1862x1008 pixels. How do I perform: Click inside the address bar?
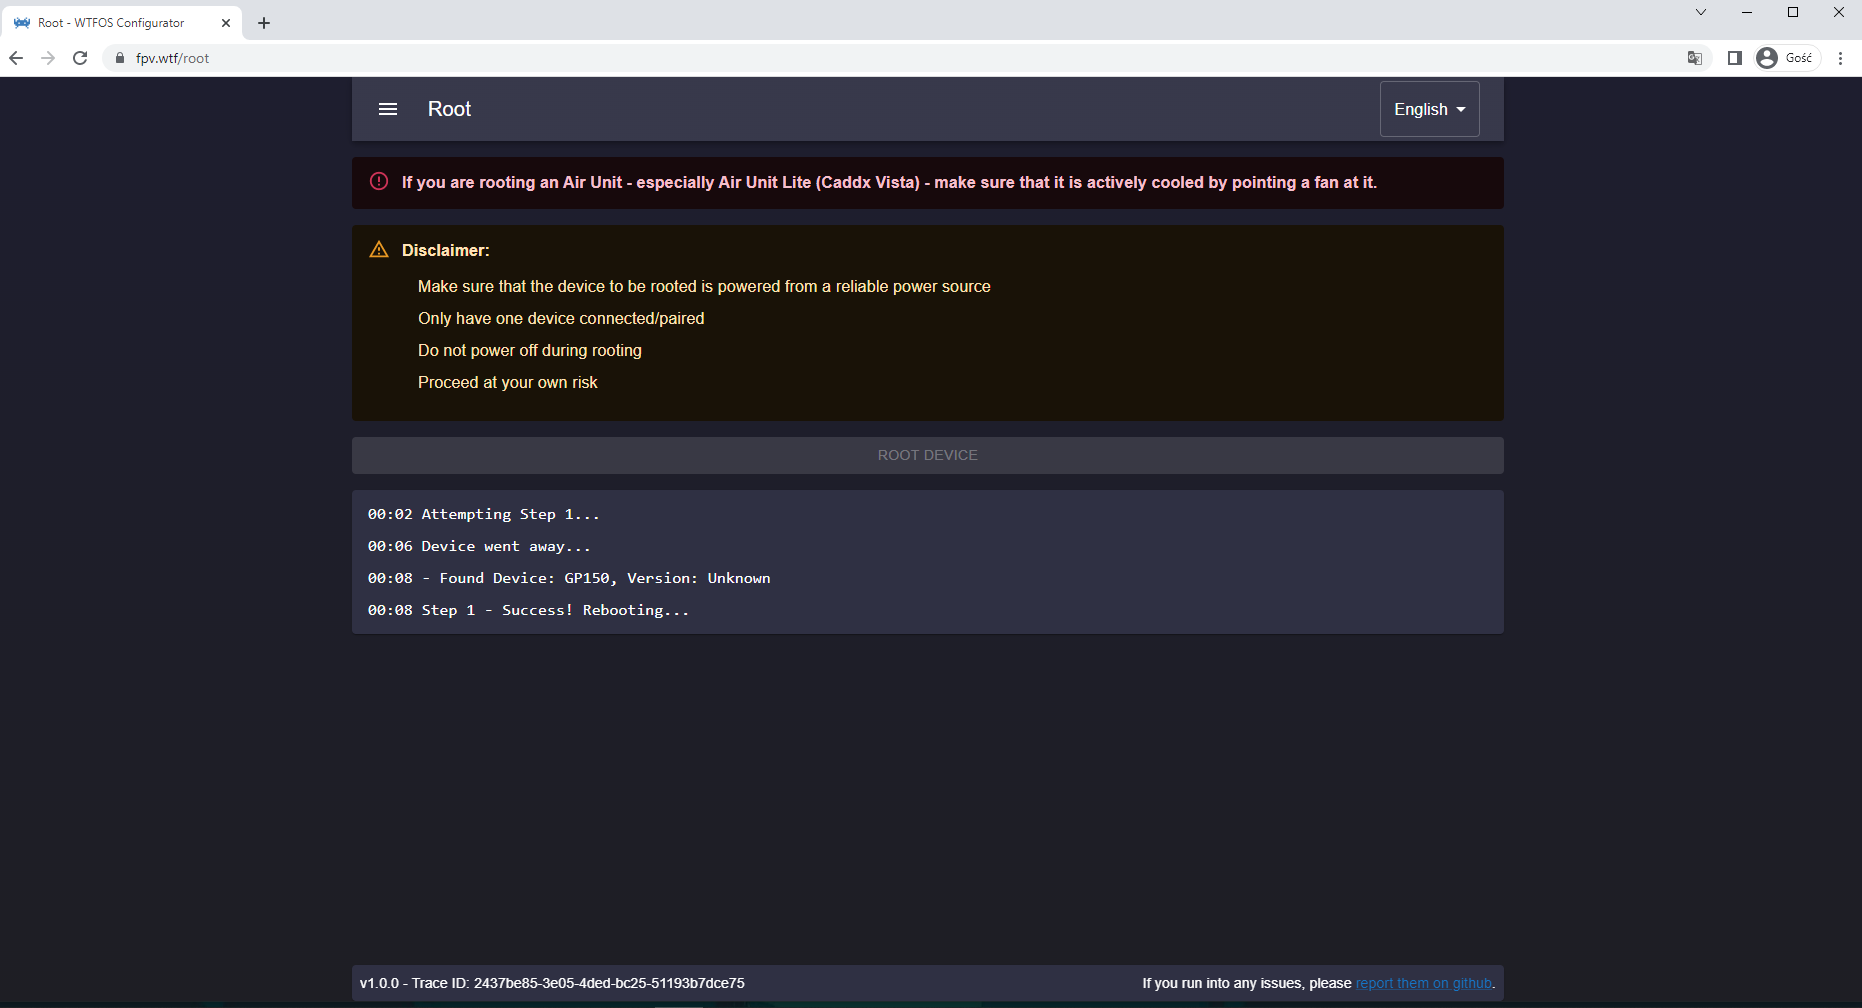tap(400, 58)
